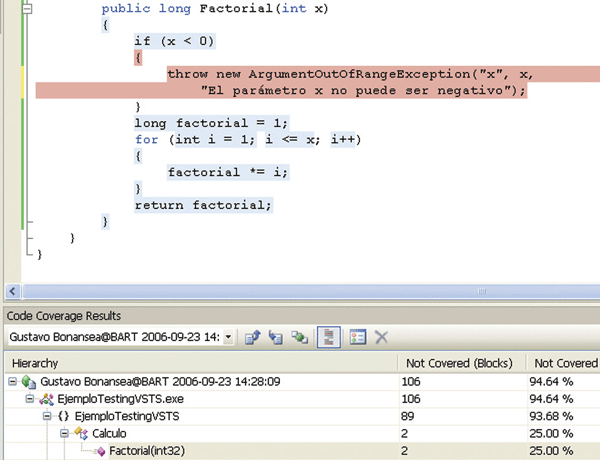Click the Add/Remove Columns icon

click(358, 338)
